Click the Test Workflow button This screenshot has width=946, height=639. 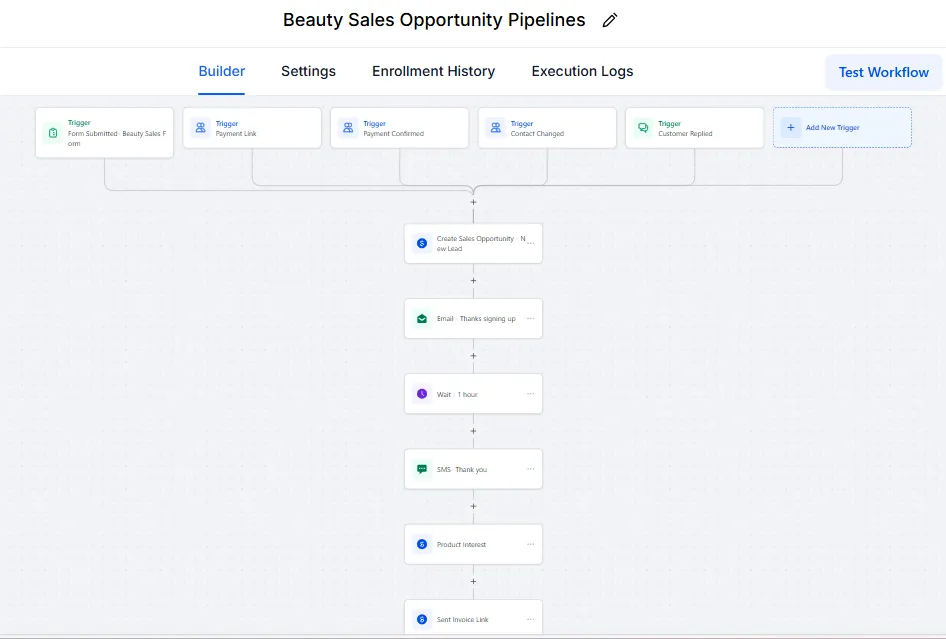[x=883, y=72]
